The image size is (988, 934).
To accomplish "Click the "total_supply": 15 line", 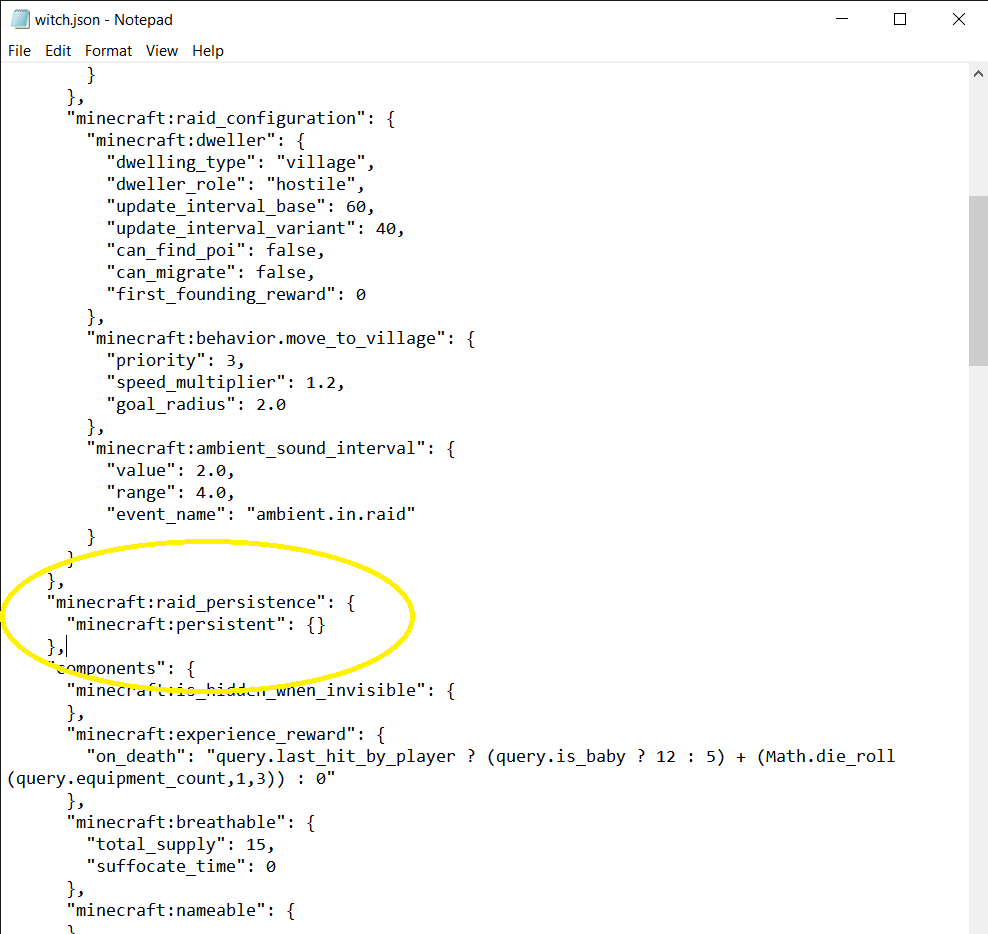I will [181, 845].
